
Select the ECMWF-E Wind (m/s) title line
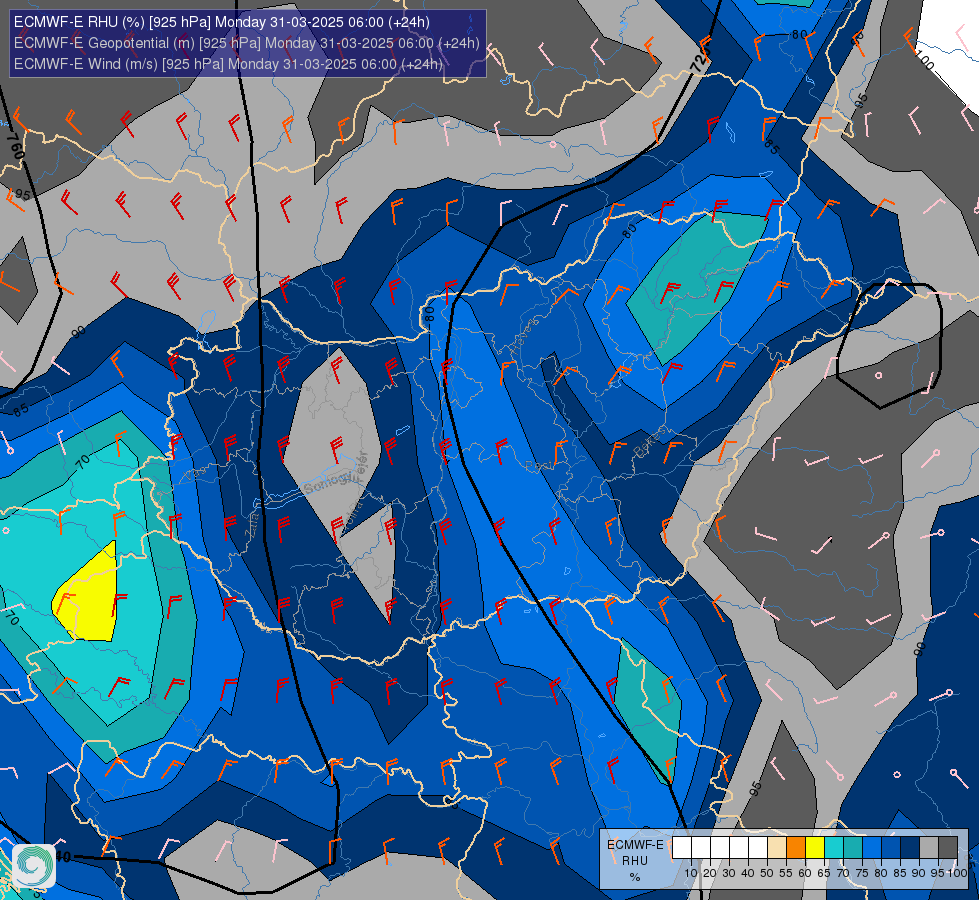(229, 64)
